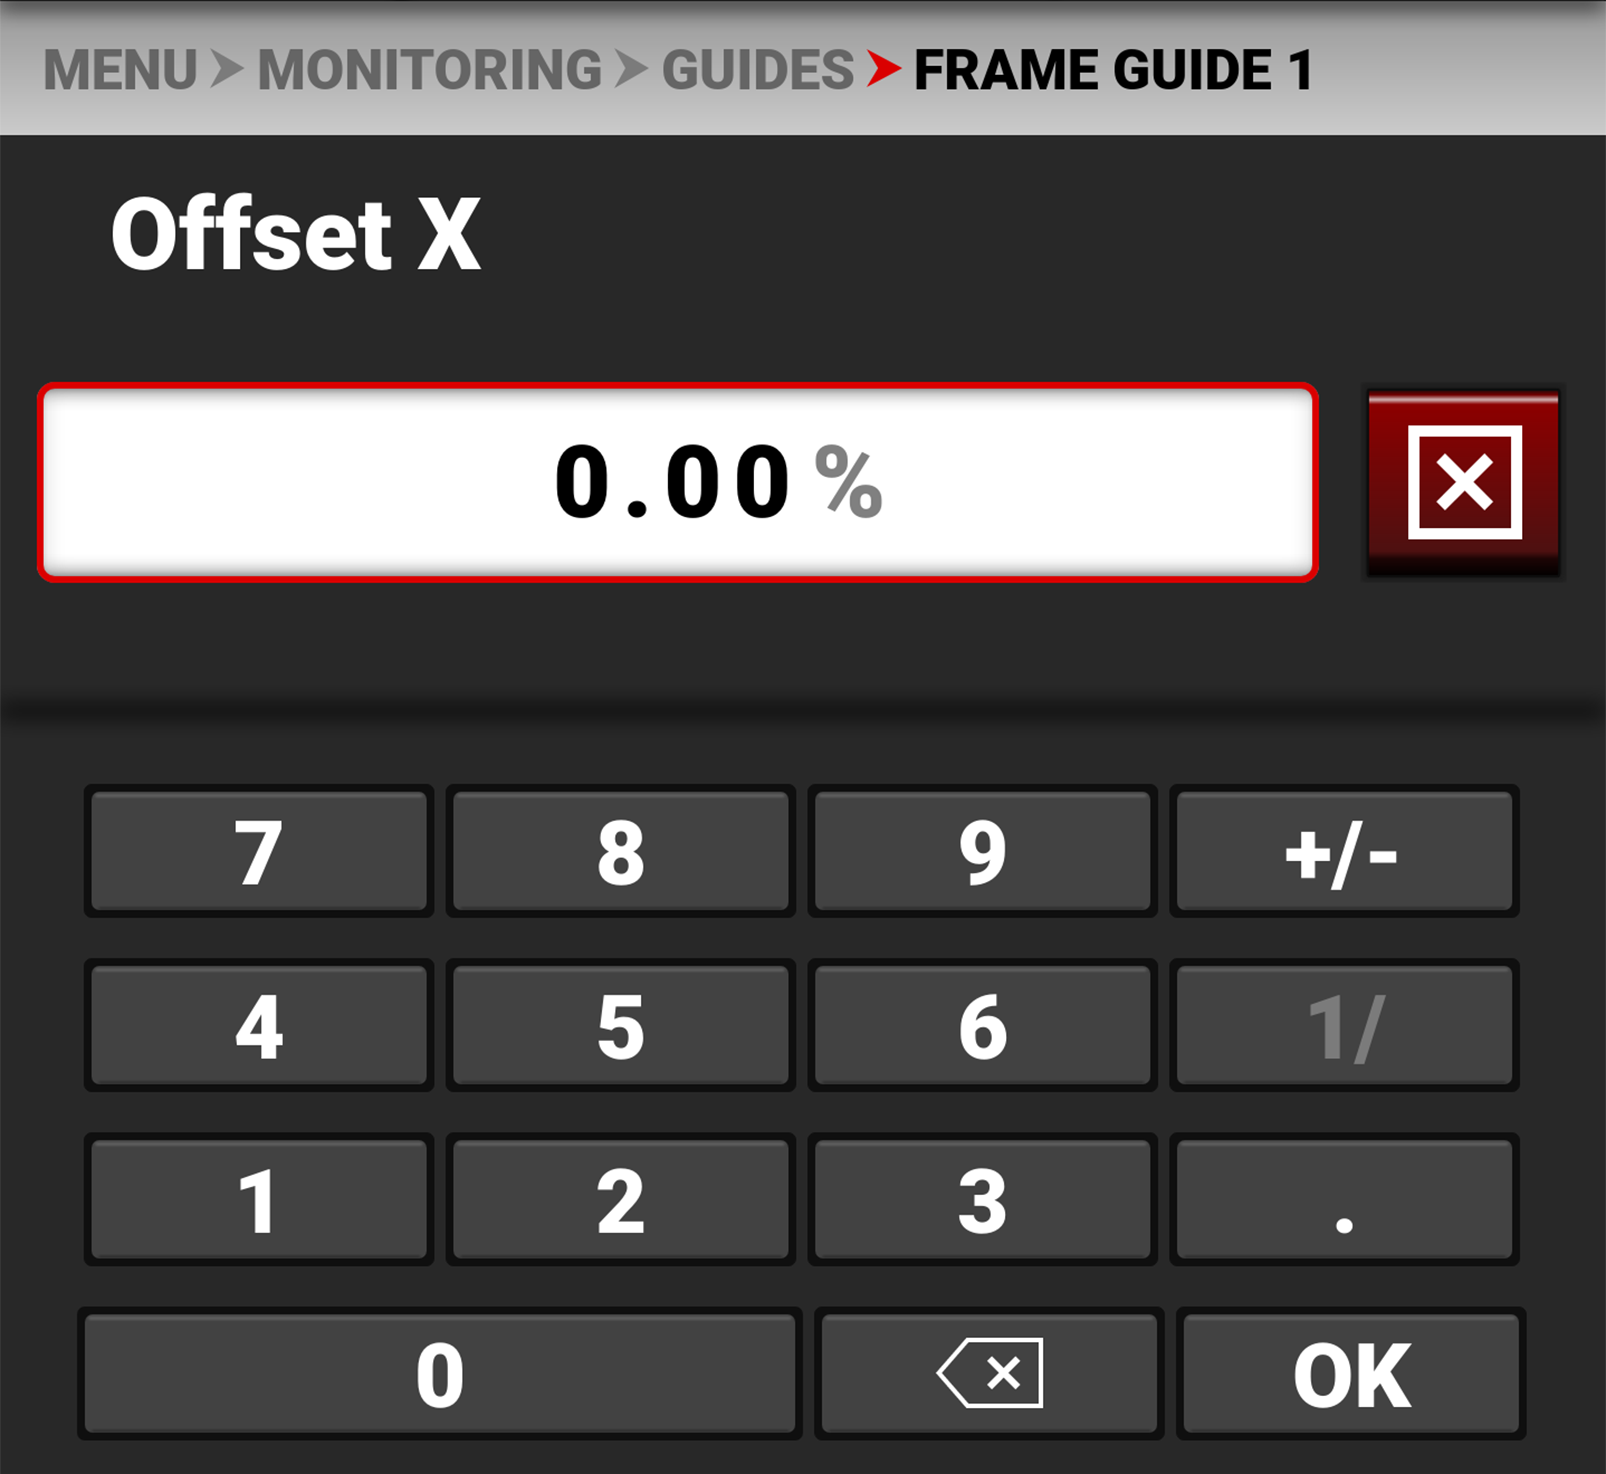Tap the number 6 key

(x=982, y=1026)
